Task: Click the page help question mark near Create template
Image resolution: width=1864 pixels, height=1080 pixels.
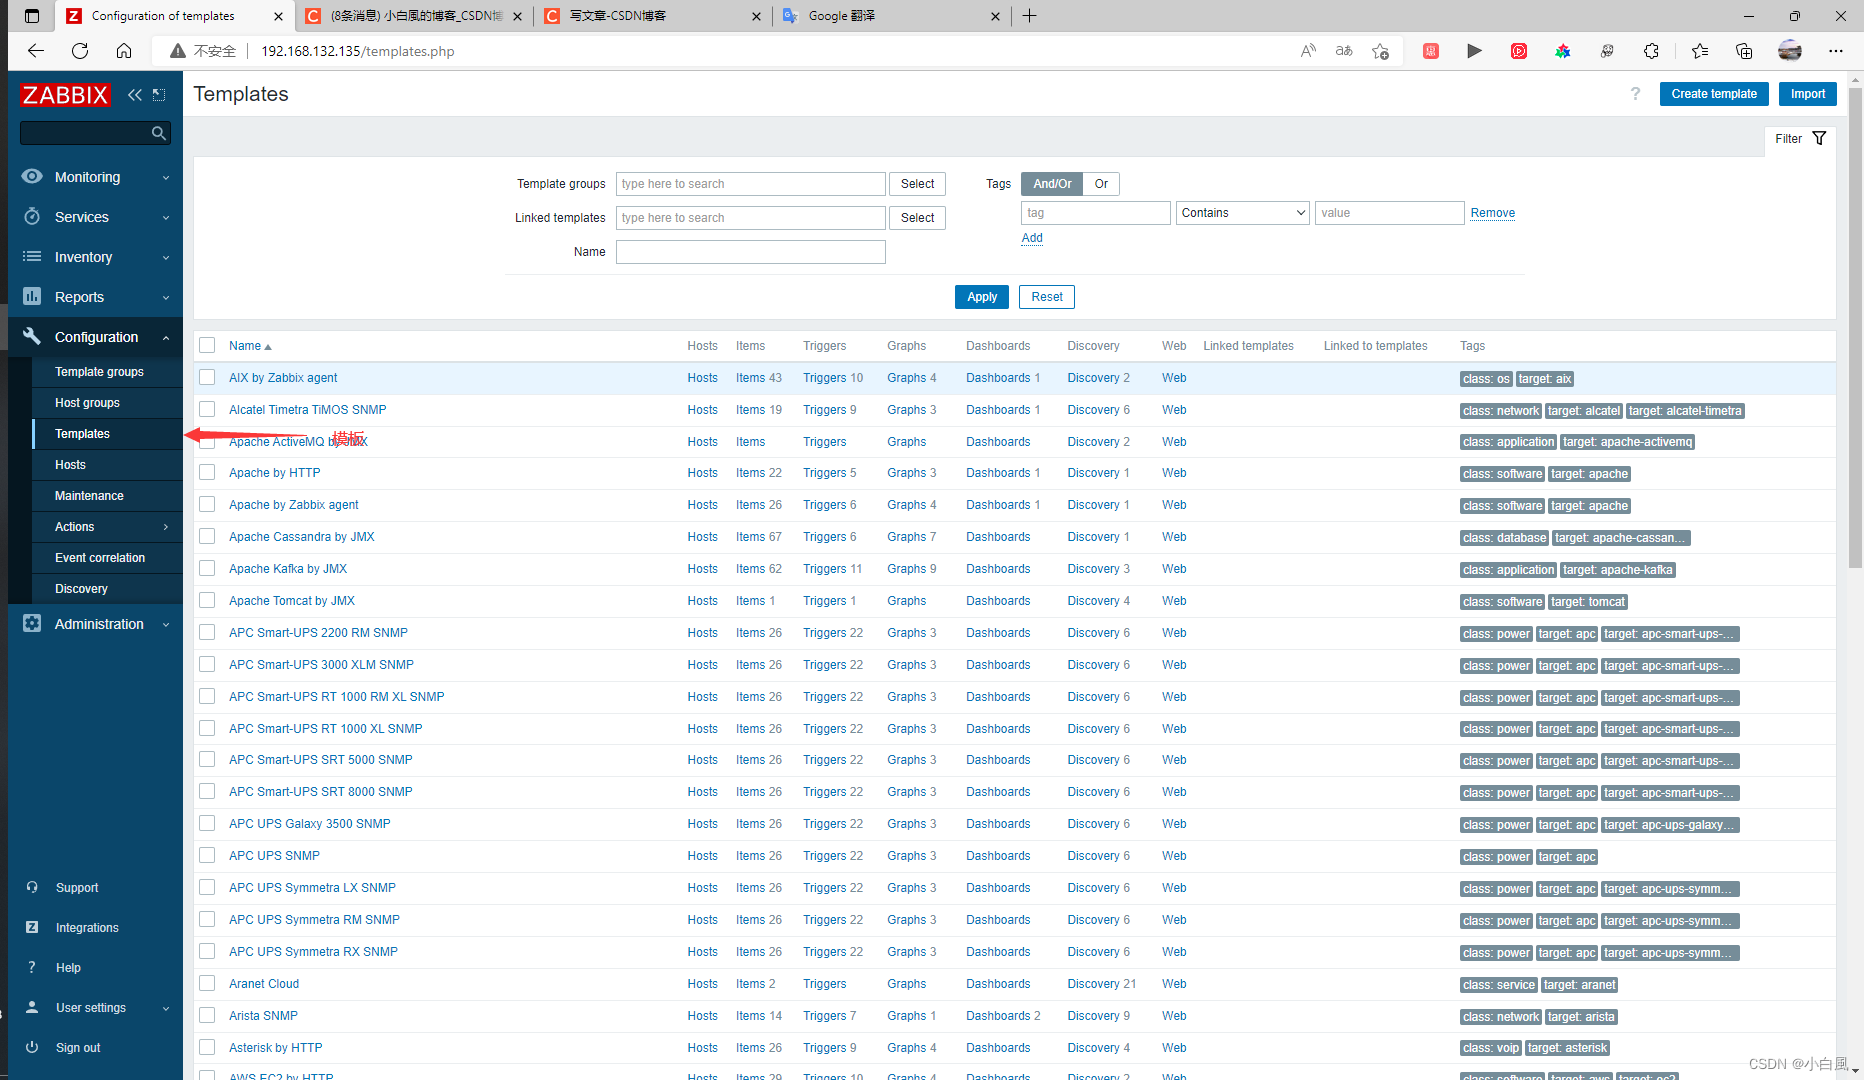Action: (x=1635, y=94)
